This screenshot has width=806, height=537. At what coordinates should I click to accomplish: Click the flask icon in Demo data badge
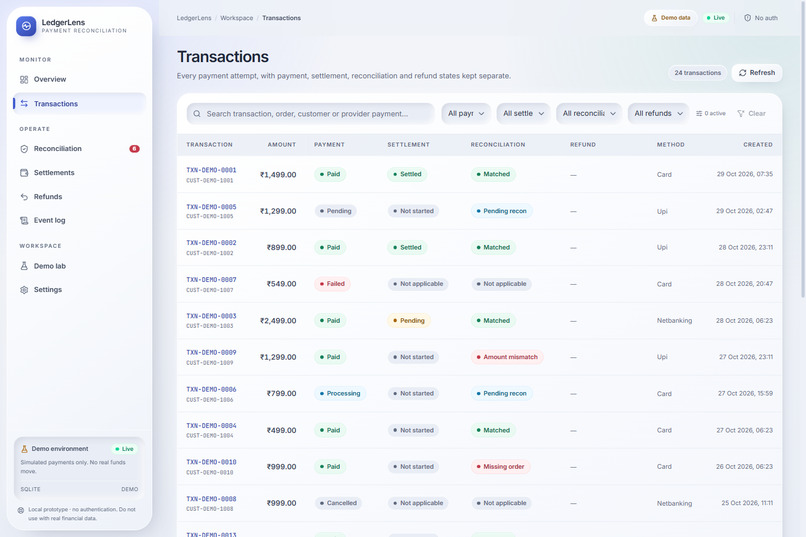(654, 18)
